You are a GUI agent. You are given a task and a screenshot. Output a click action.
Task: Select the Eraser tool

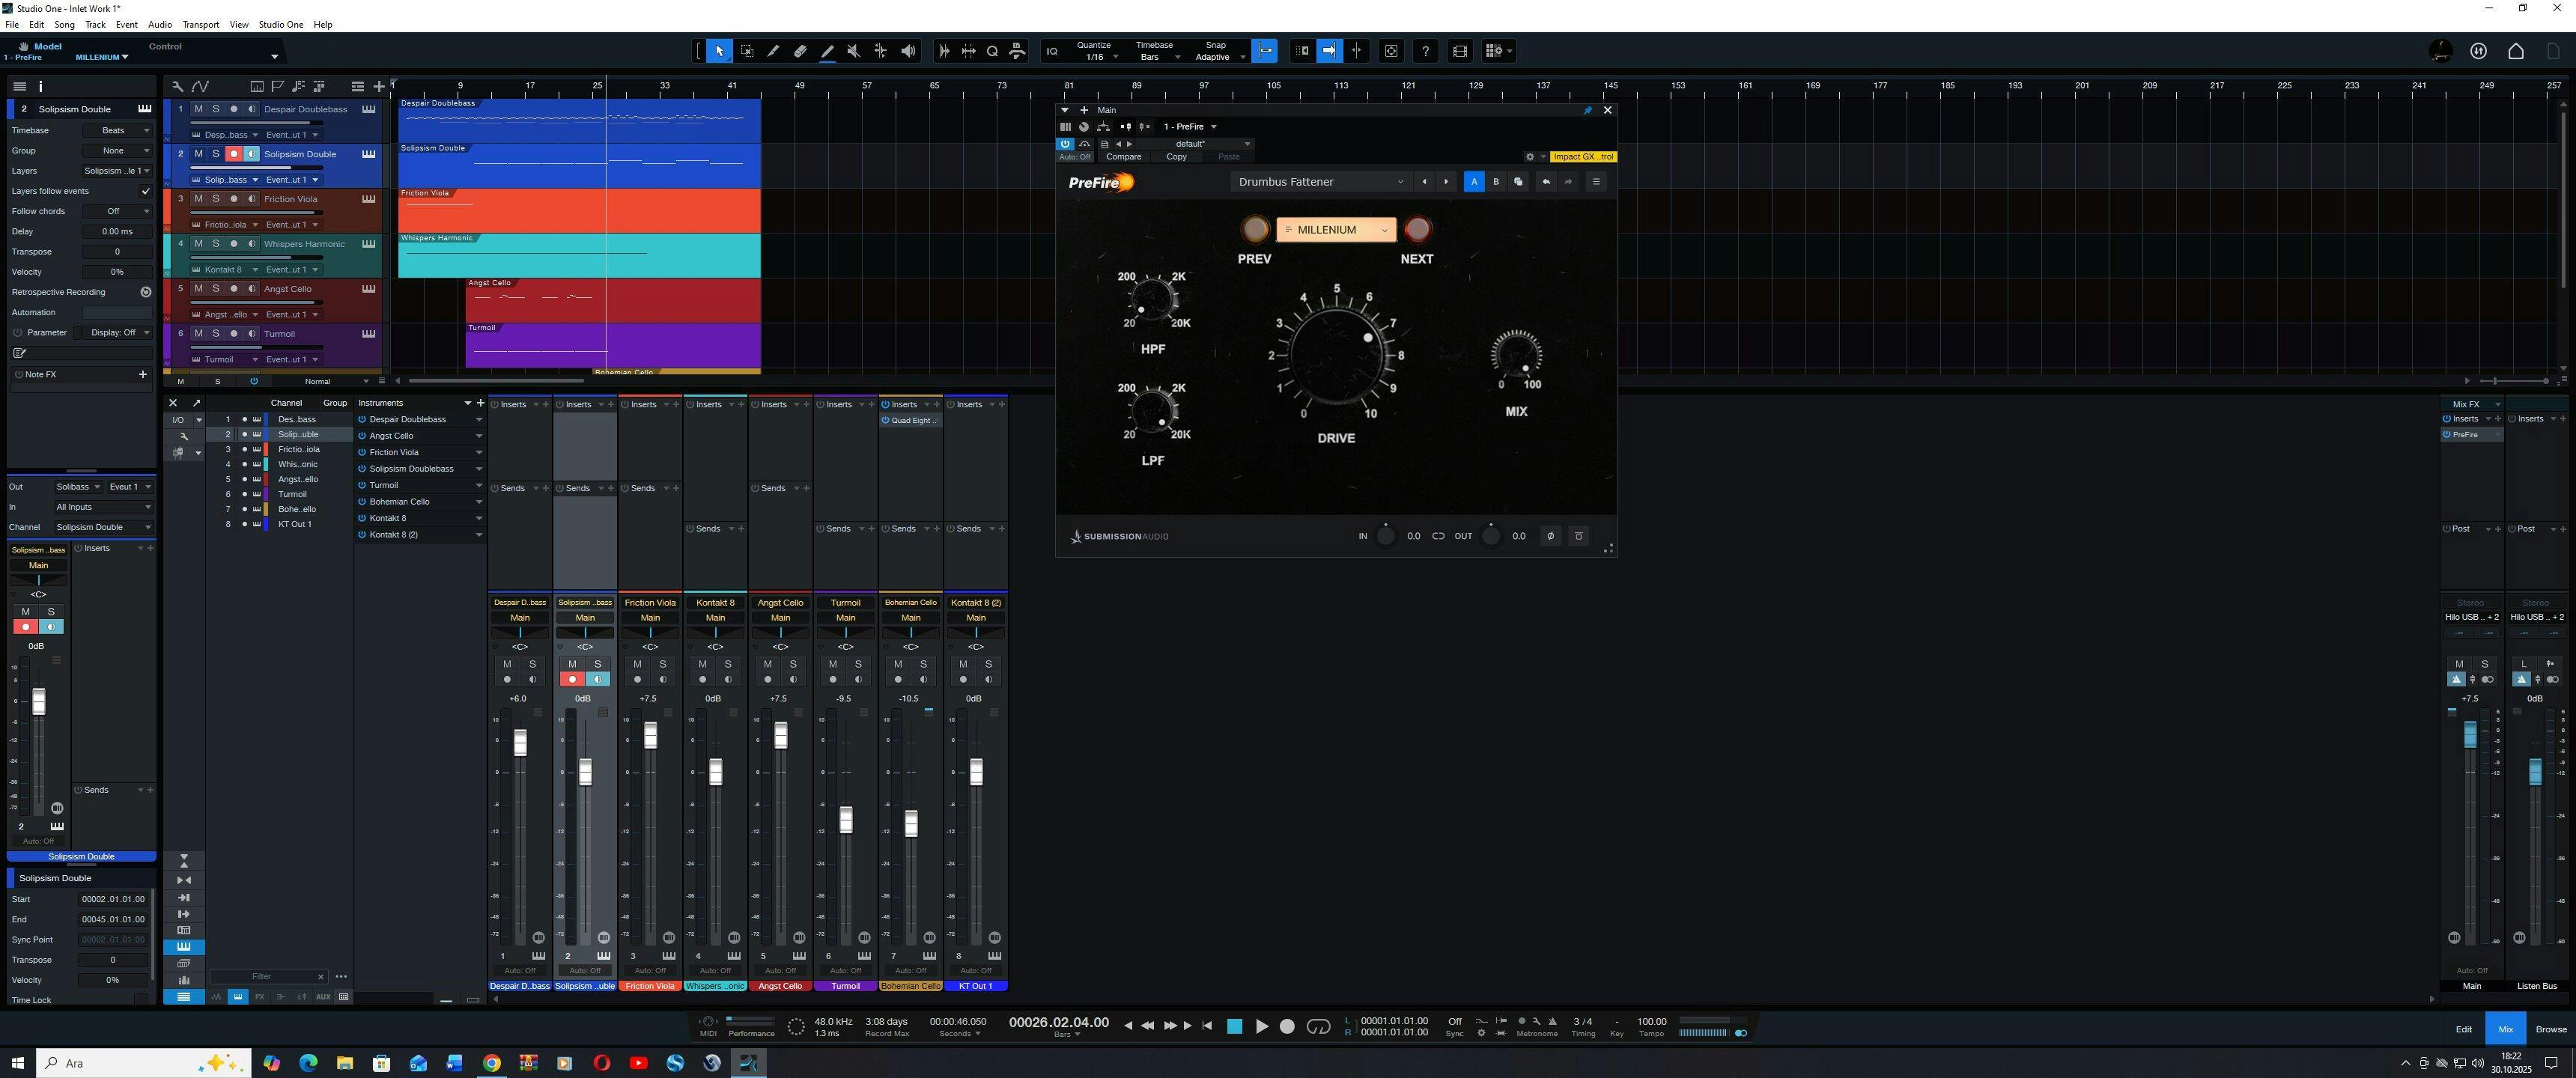pos(800,51)
